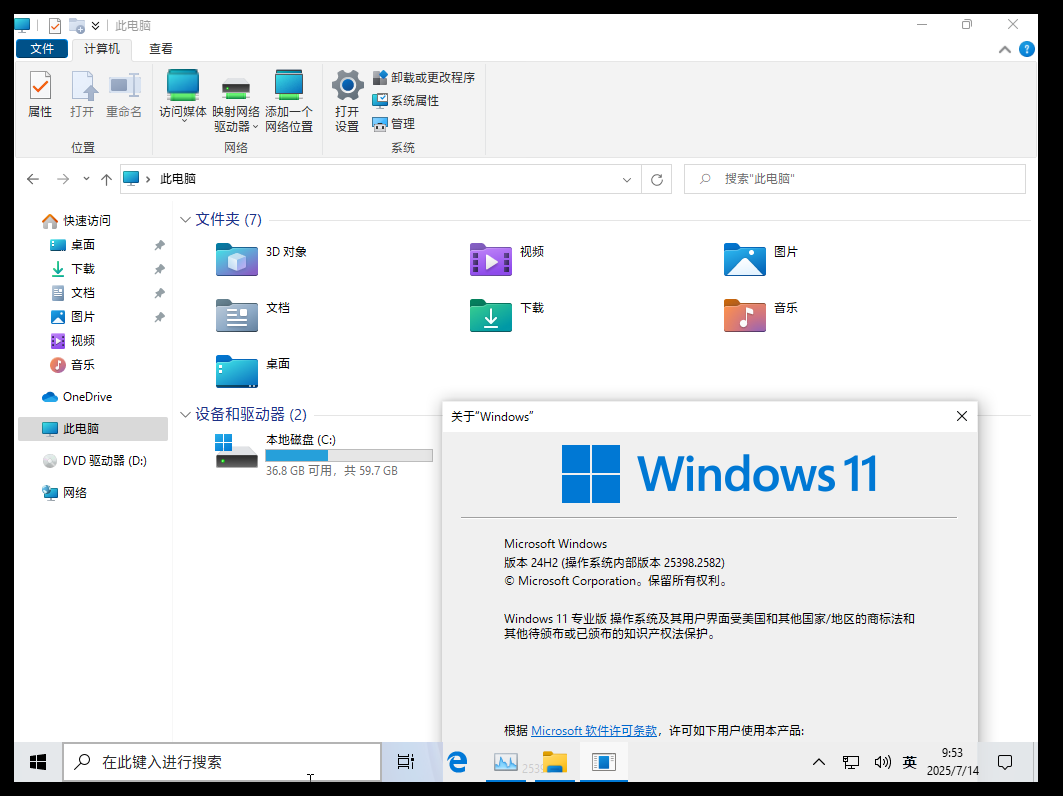Image resolution: width=1063 pixels, height=796 pixels.
Task: Expand 访问媒体 dropdown arrow
Action: [183, 123]
